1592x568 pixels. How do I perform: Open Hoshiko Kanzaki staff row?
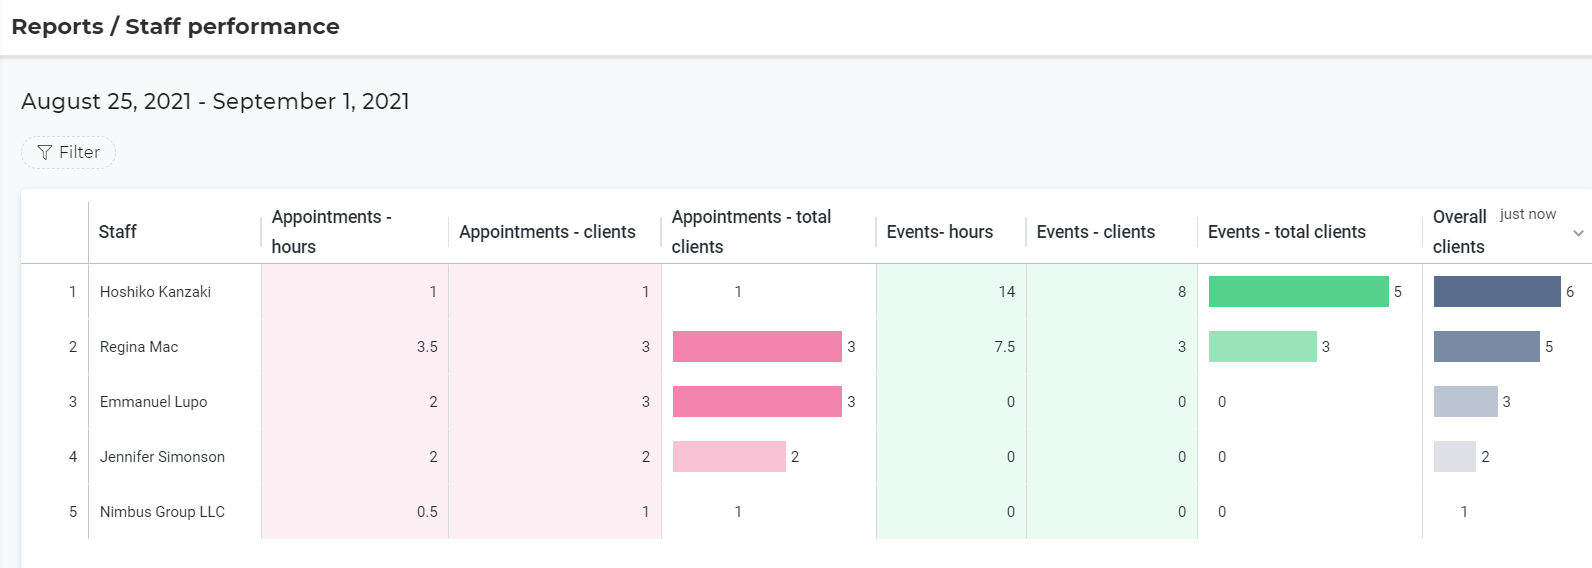(155, 292)
